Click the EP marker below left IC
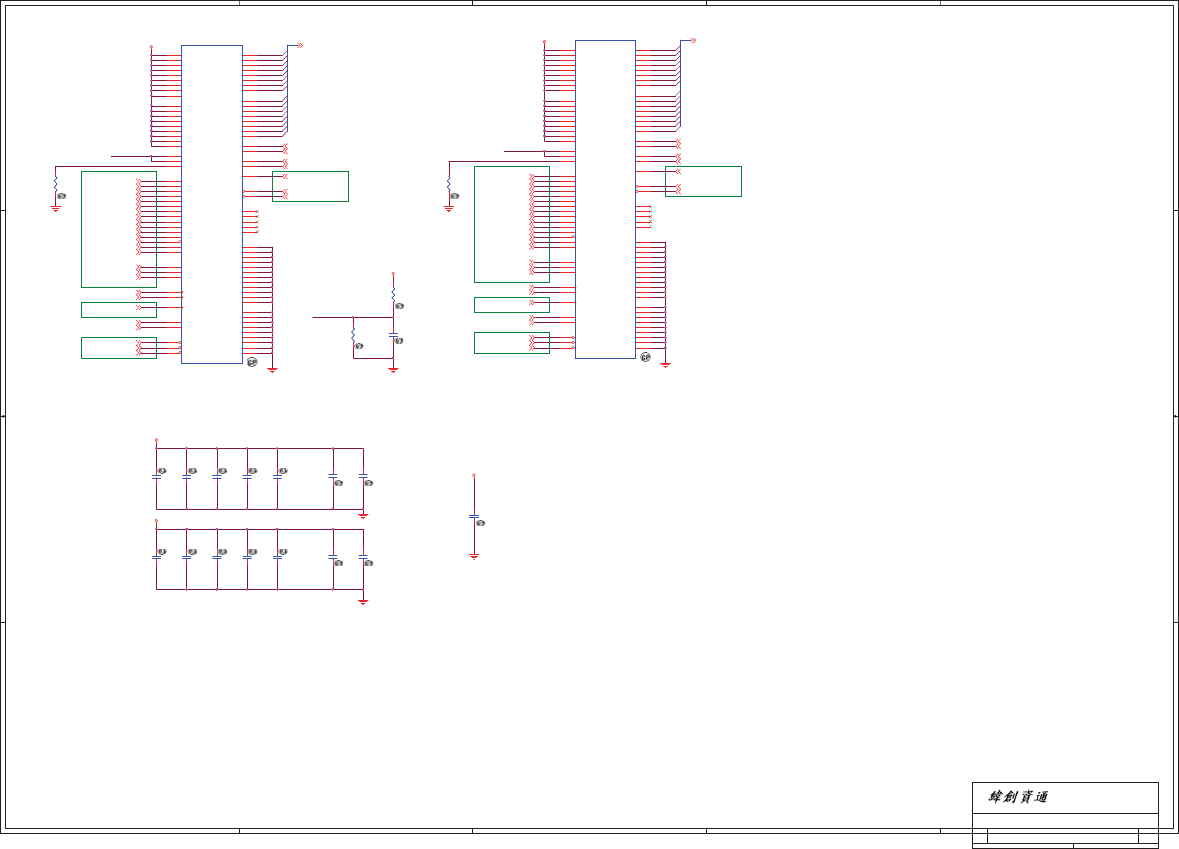Screen dimensions: 1179x849 click(x=252, y=362)
